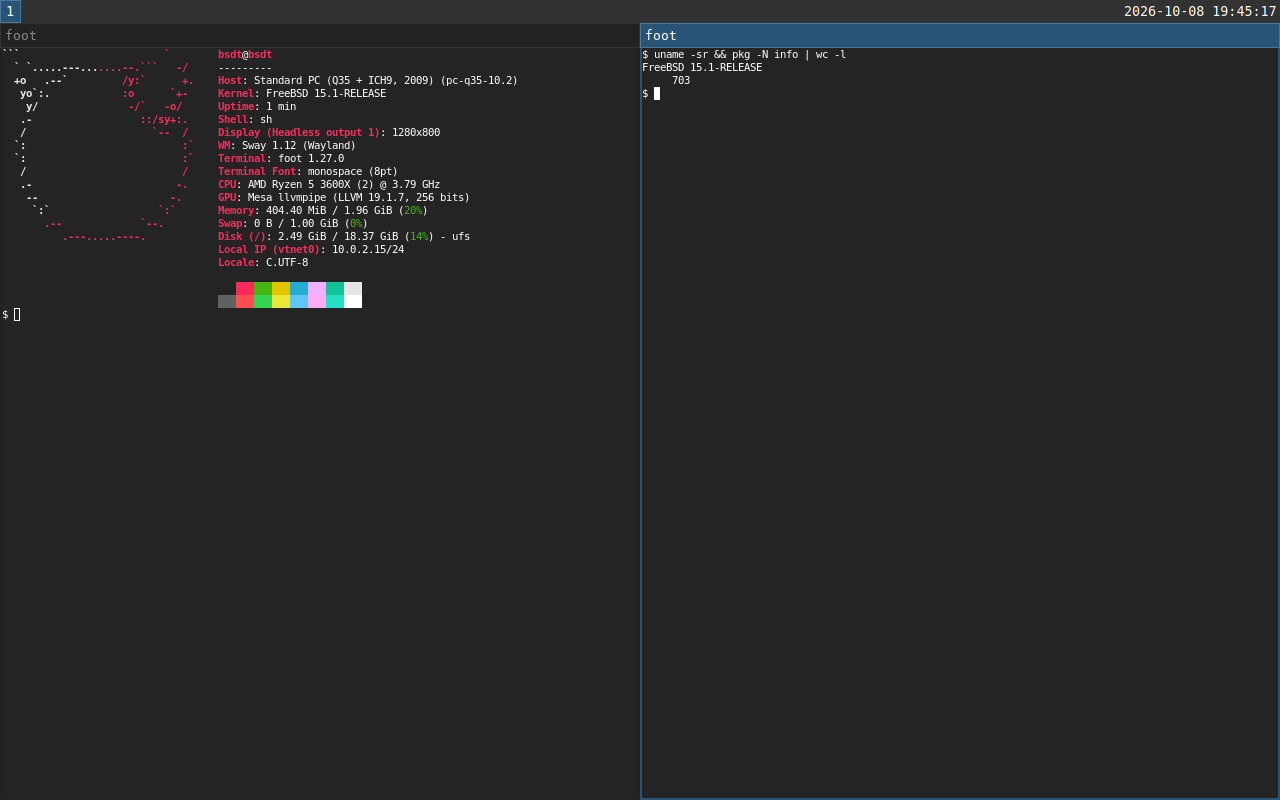
Task: Click the pure white color swatch
Action: tap(353, 301)
